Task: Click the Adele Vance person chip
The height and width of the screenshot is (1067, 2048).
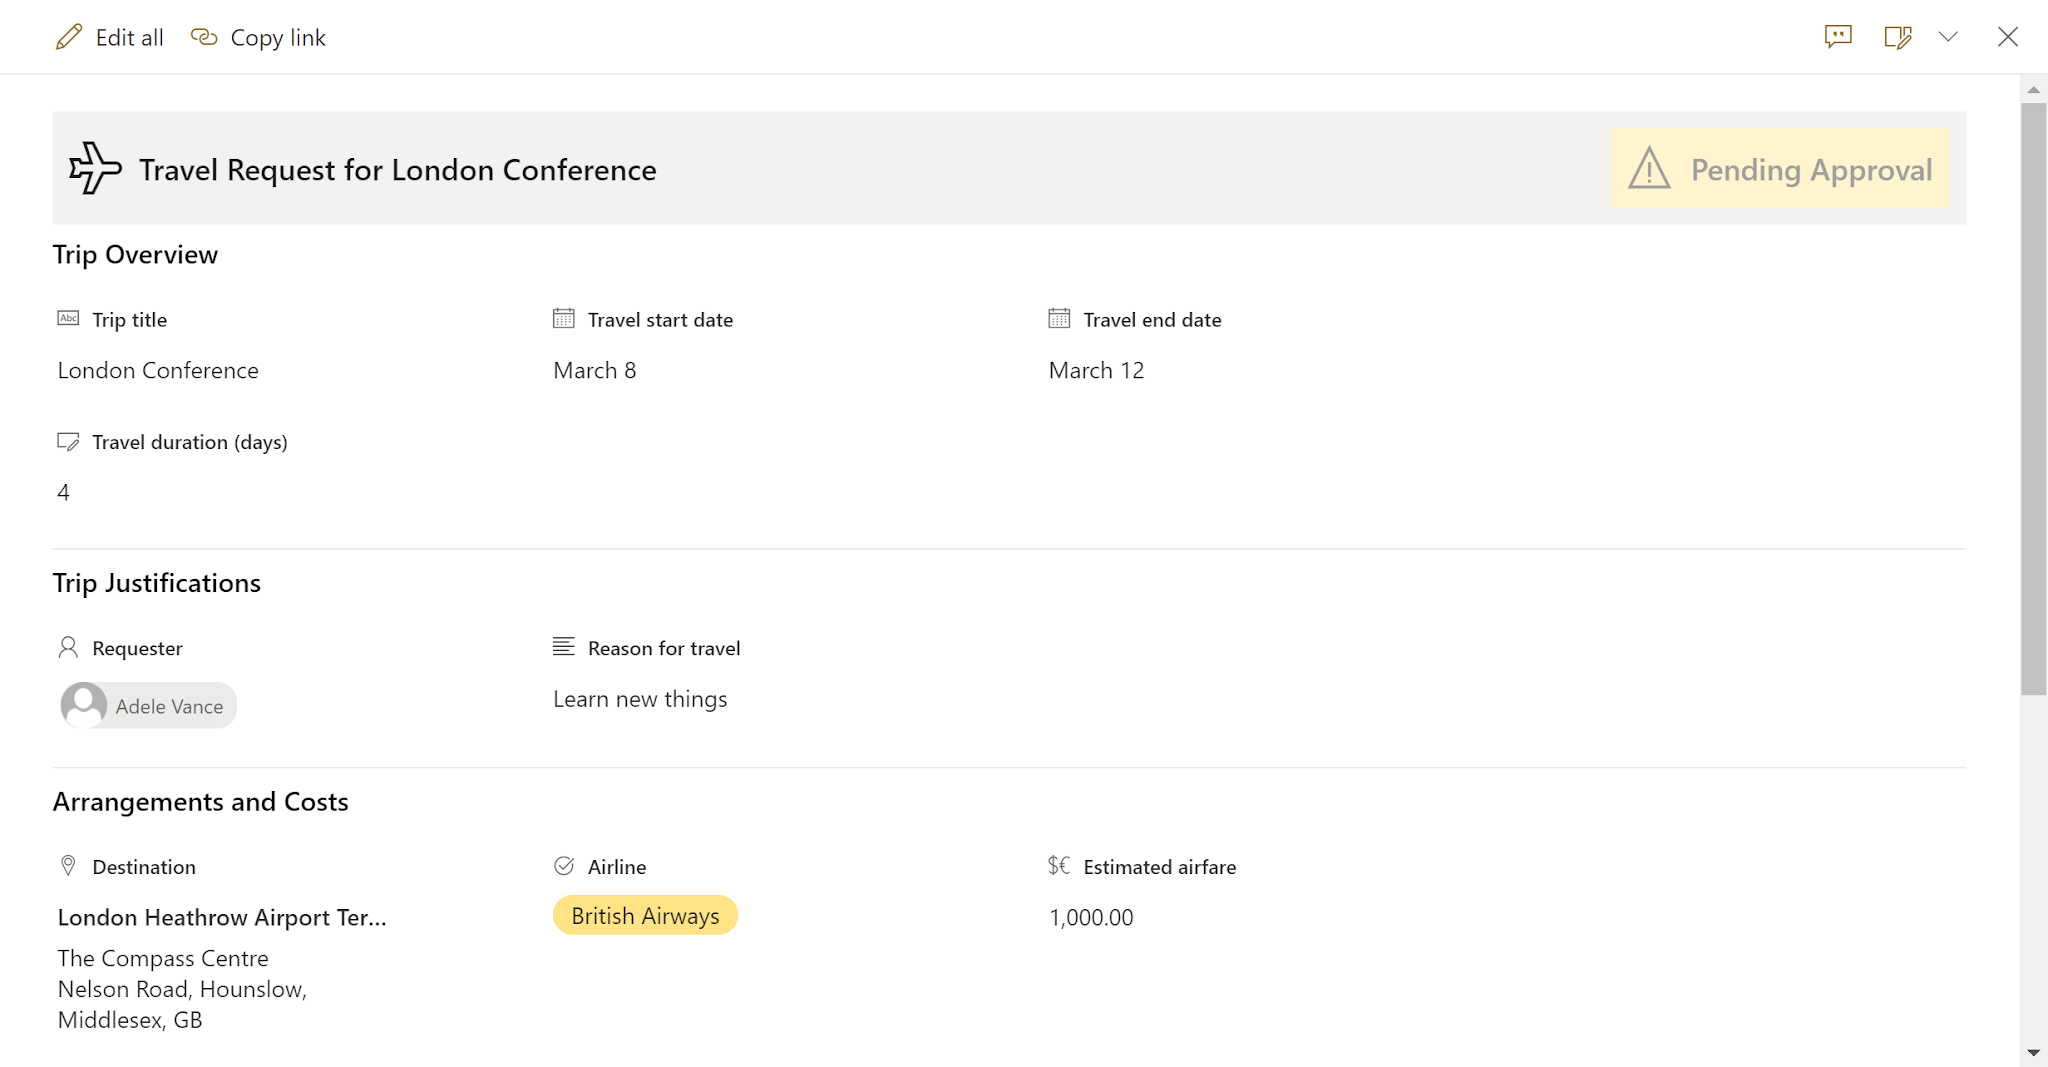Action: [x=147, y=705]
